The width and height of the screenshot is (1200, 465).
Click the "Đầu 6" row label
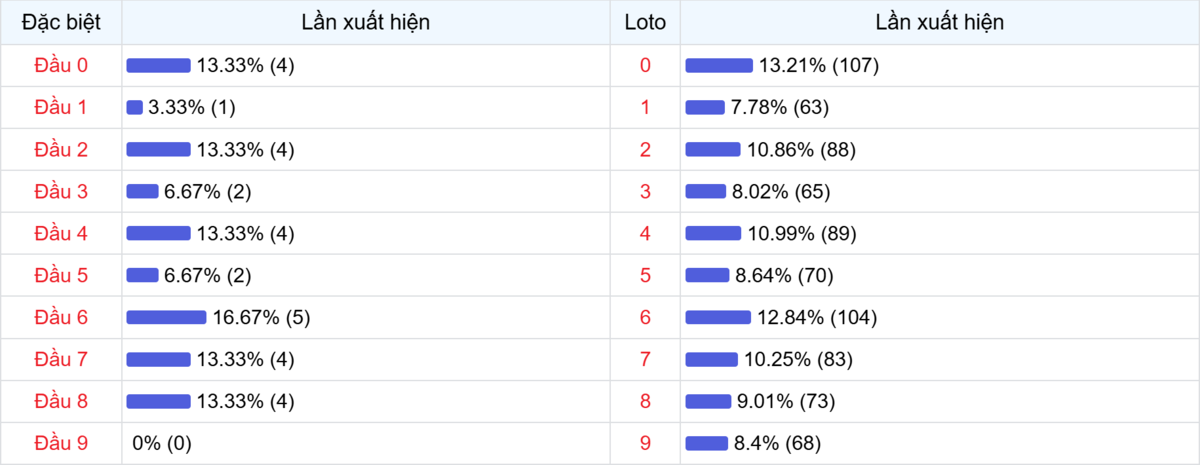[61, 317]
